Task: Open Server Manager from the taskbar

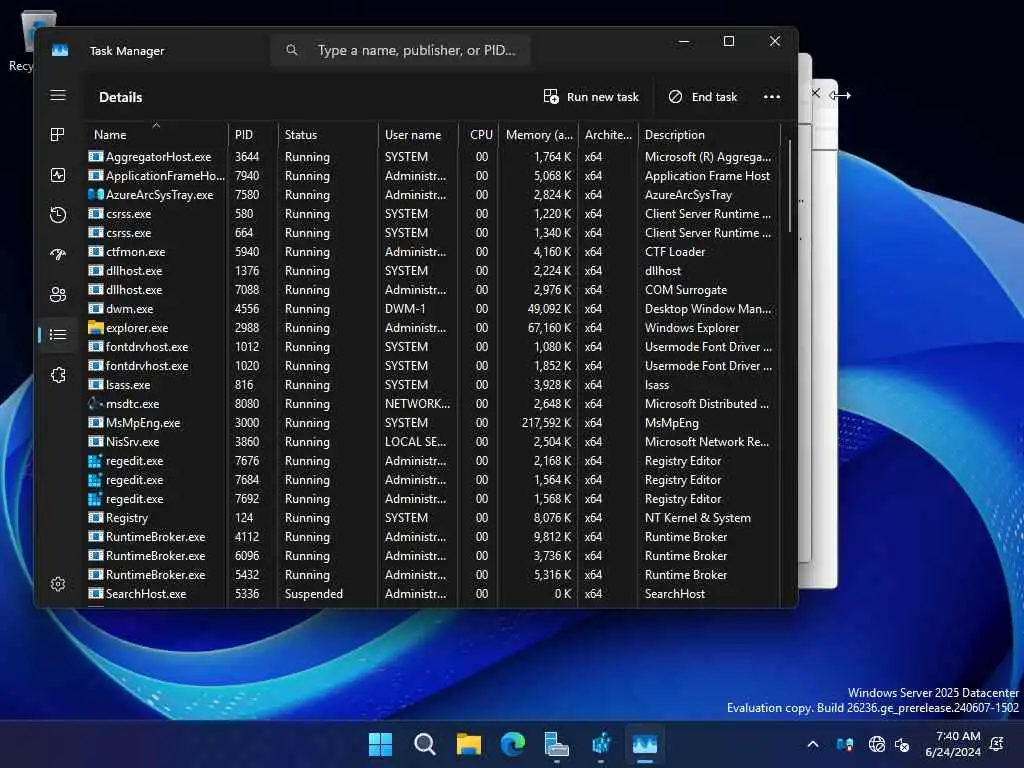Action: coord(556,744)
